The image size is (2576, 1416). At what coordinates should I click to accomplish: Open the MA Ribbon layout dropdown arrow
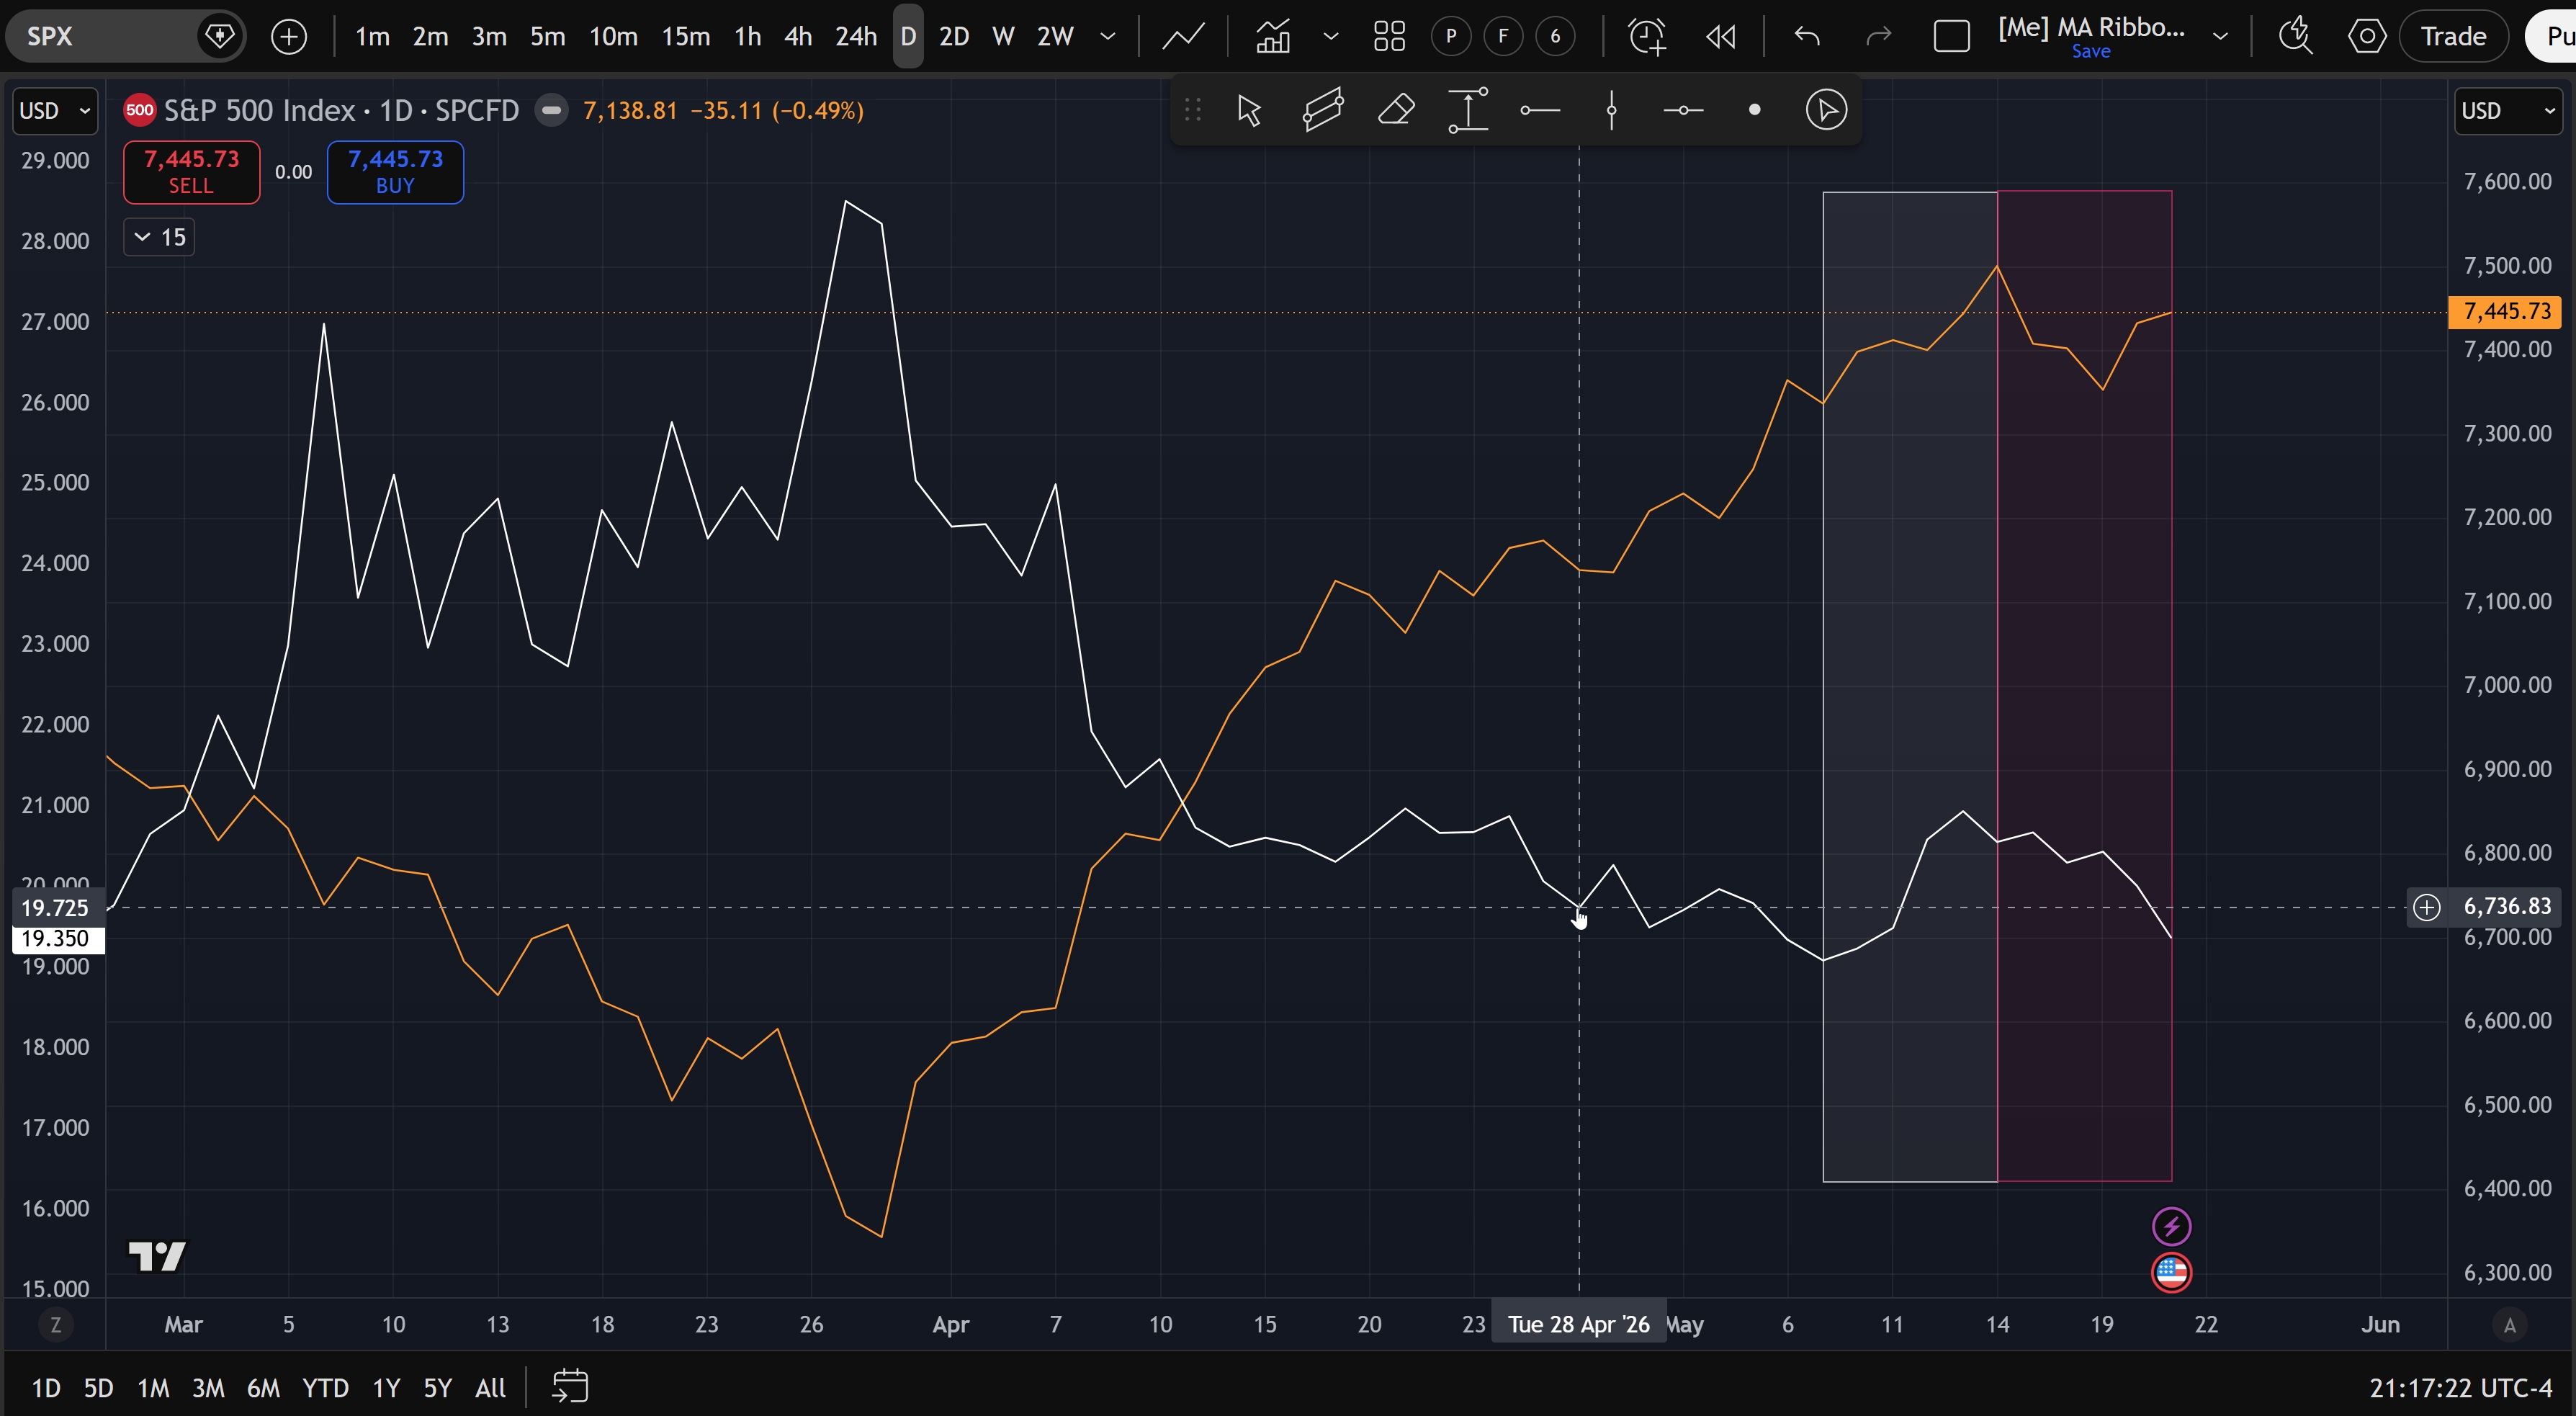(2220, 37)
